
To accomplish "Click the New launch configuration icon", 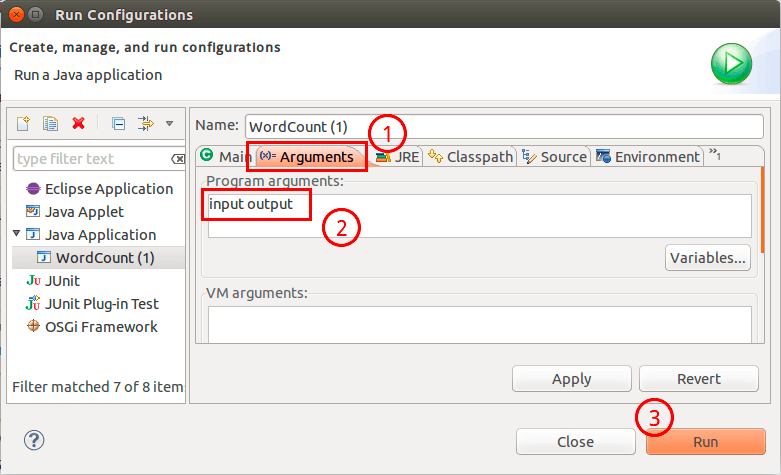I will [23, 123].
